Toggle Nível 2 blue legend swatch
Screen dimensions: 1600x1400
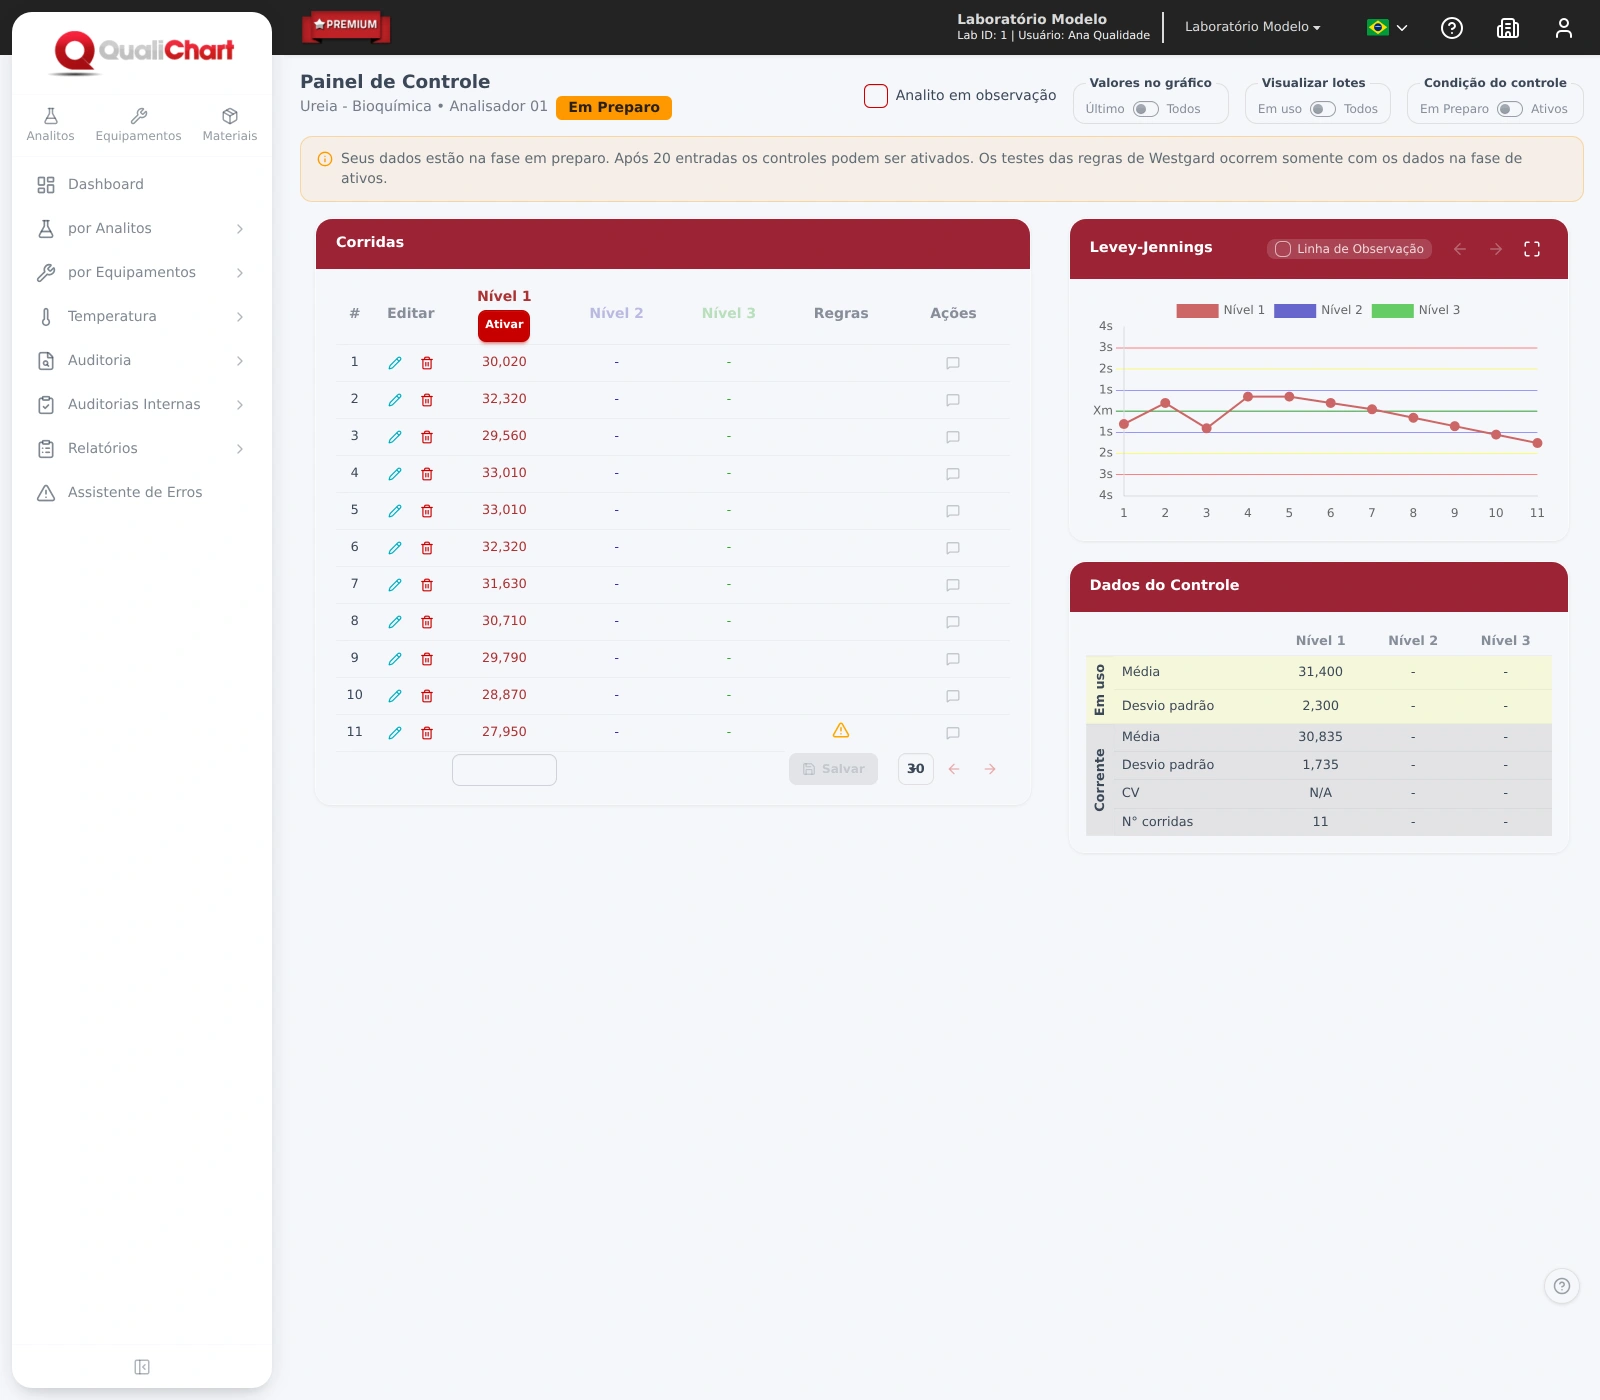(1295, 310)
